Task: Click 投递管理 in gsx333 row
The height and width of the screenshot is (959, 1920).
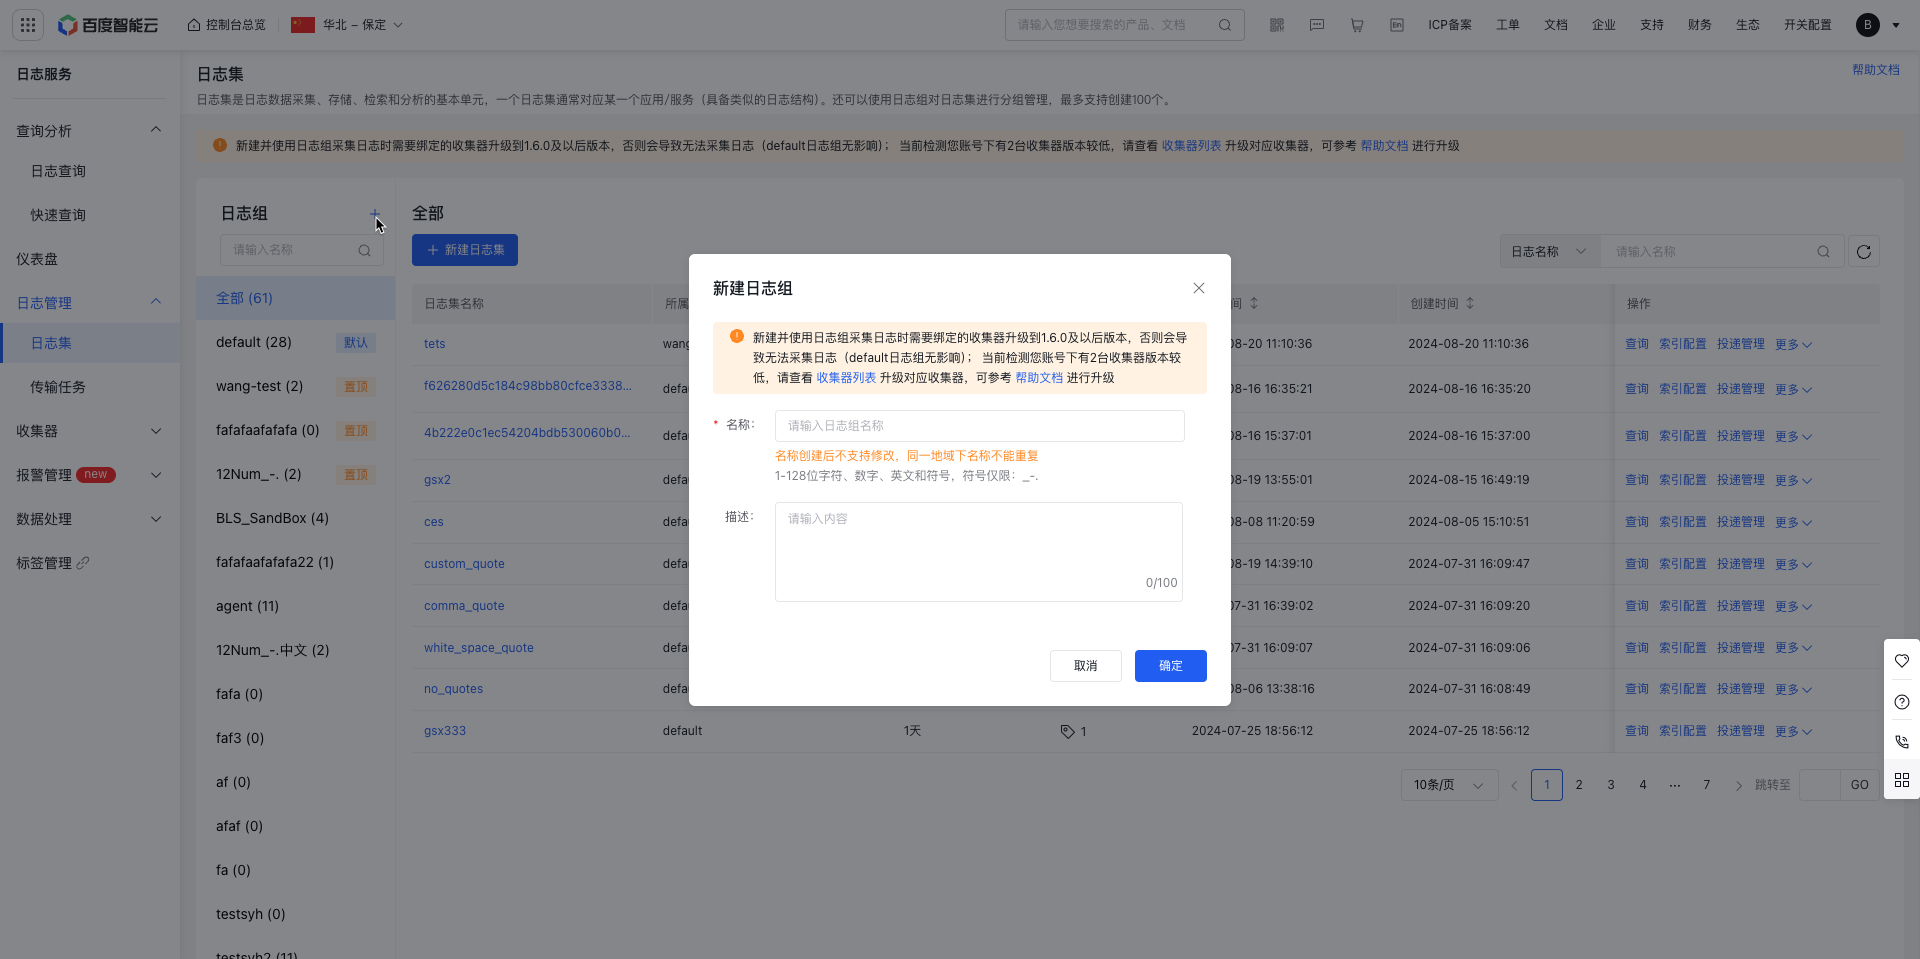Action: (x=1741, y=731)
